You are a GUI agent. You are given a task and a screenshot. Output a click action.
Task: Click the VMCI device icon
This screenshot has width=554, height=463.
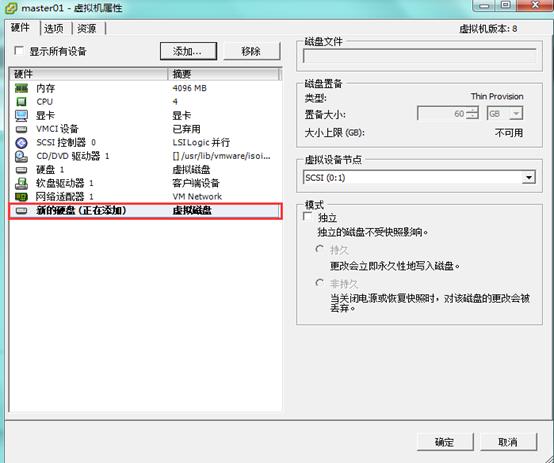(21, 129)
